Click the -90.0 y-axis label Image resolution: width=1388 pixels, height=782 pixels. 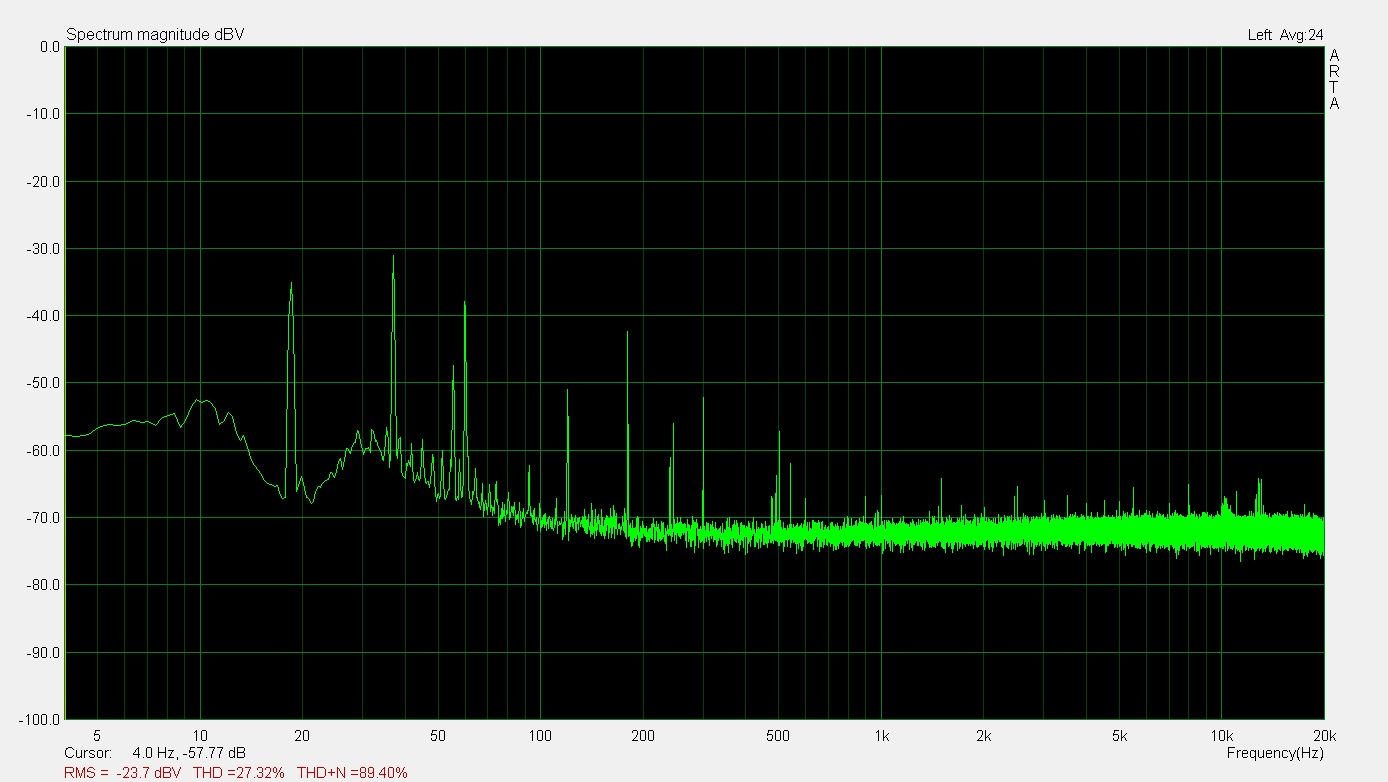[44, 653]
